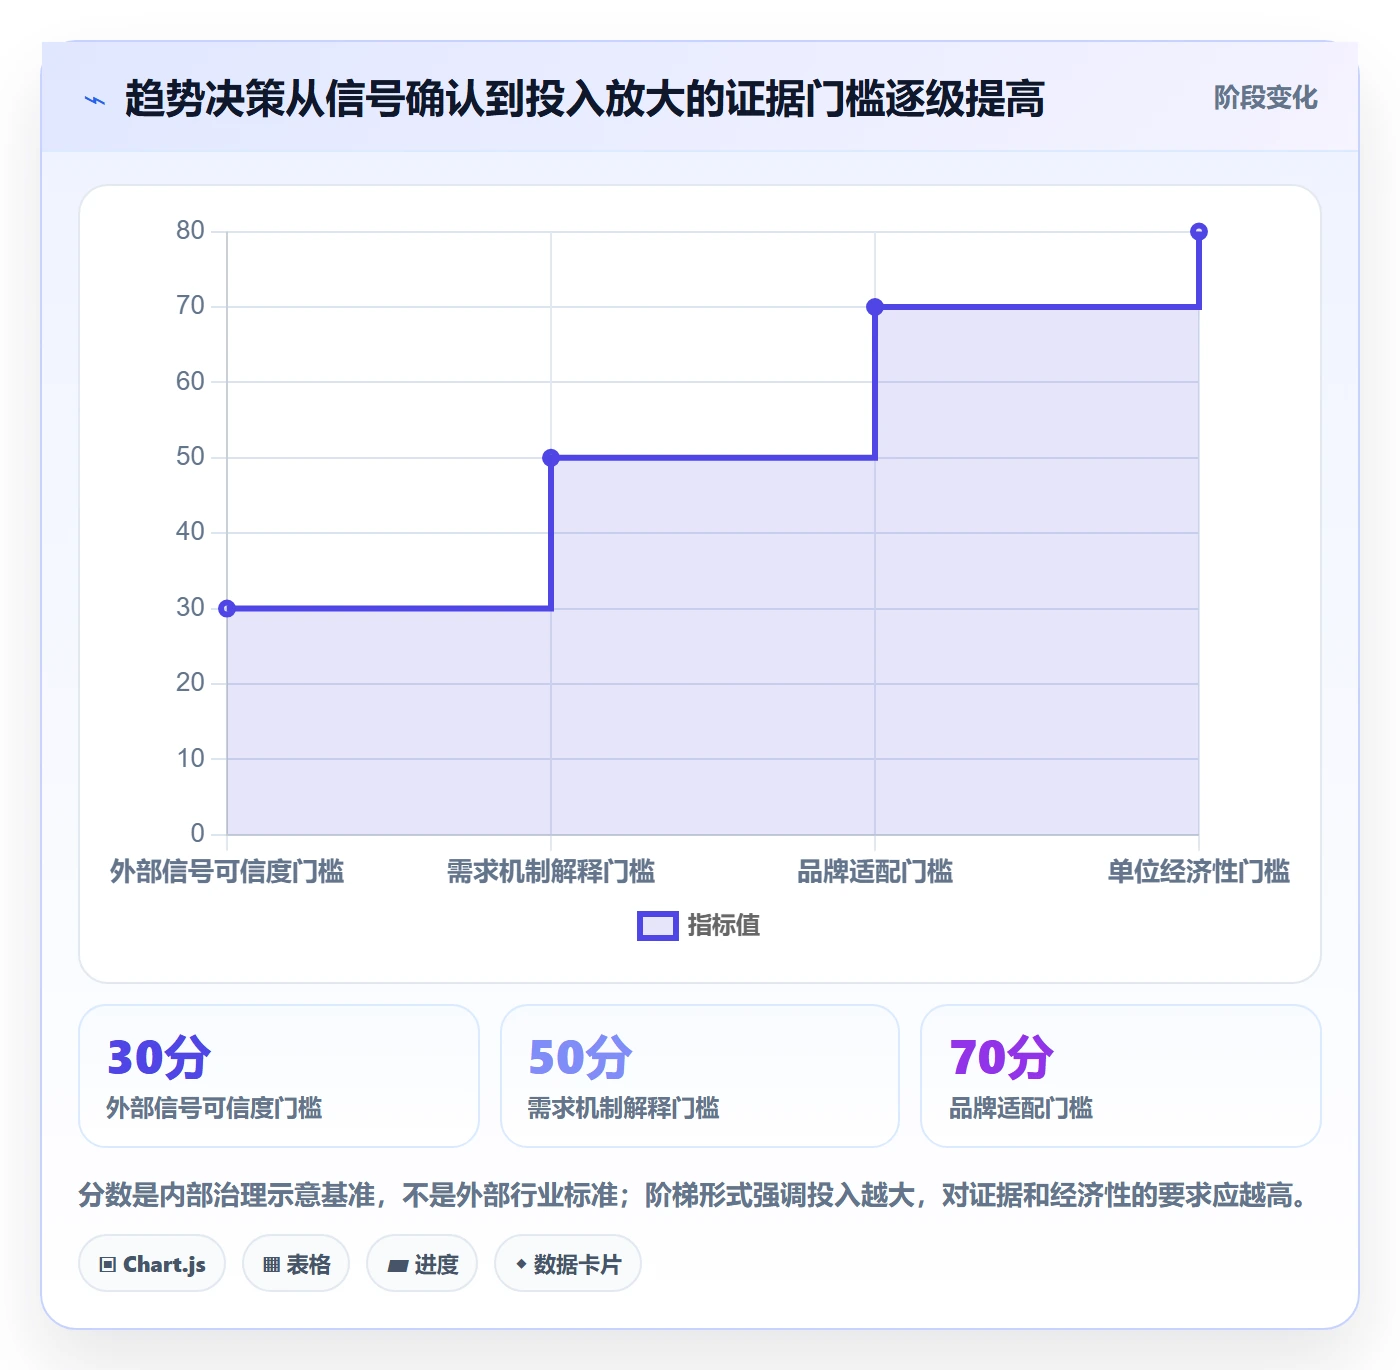Click the 外部信号可信度门槛 caption in the 30分 card
Image resolution: width=1400 pixels, height=1370 pixels.
pos(215,1108)
